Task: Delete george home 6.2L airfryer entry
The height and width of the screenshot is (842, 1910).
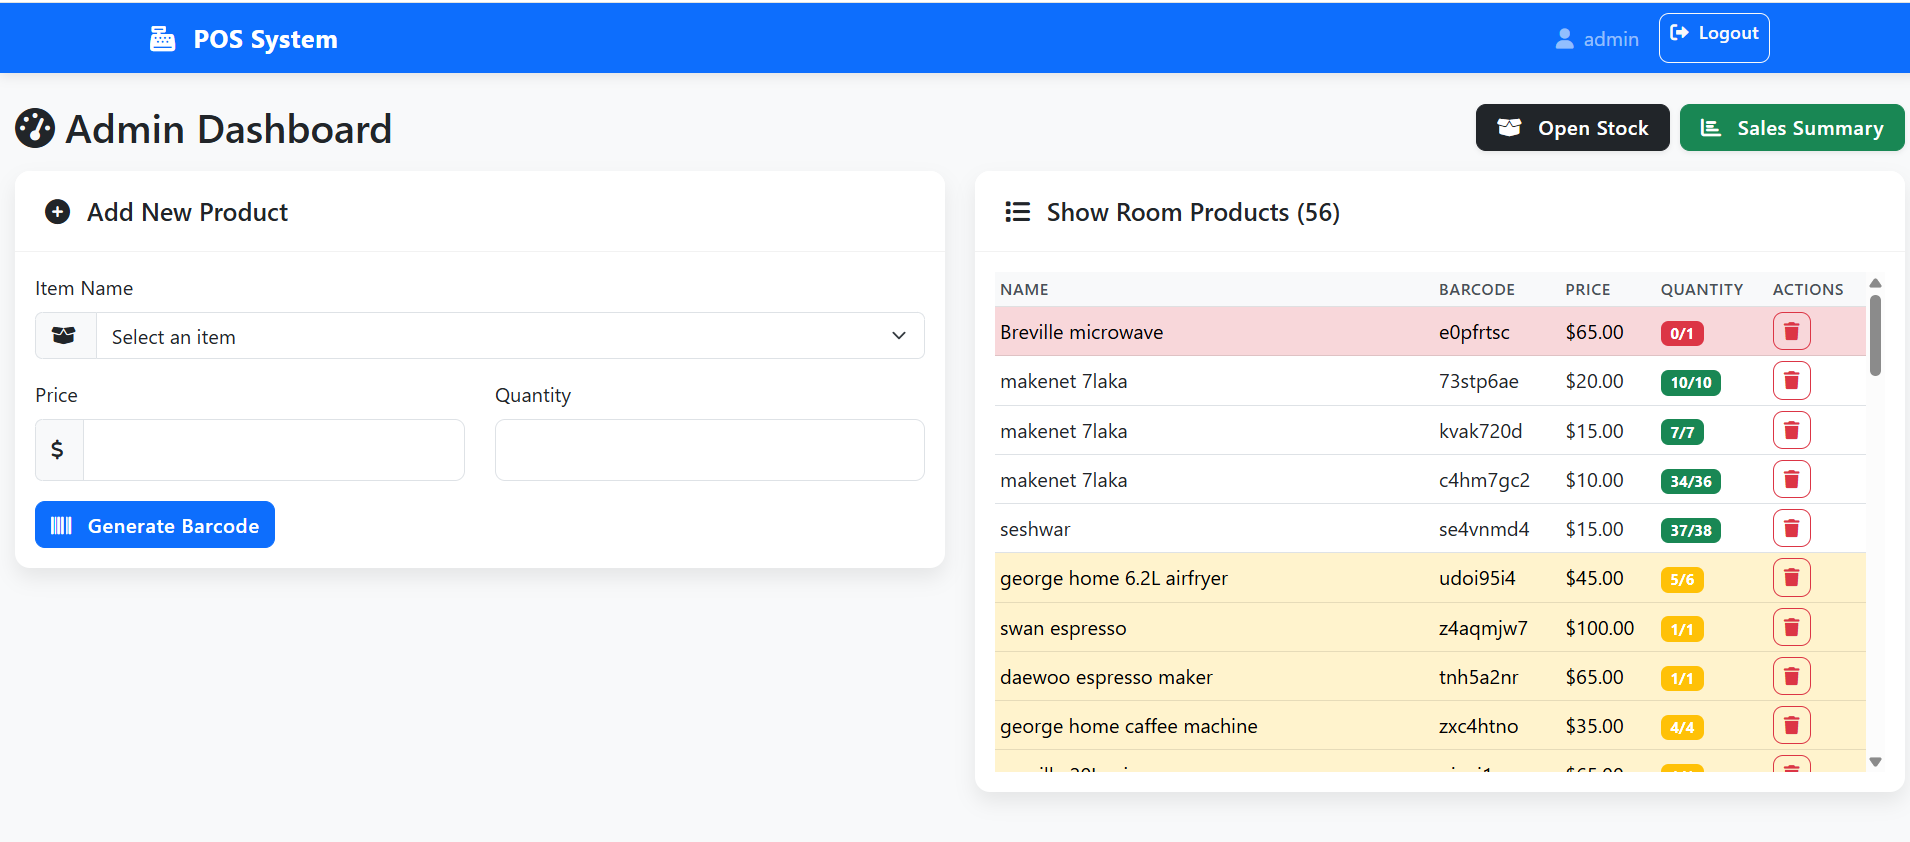Action: (x=1791, y=578)
